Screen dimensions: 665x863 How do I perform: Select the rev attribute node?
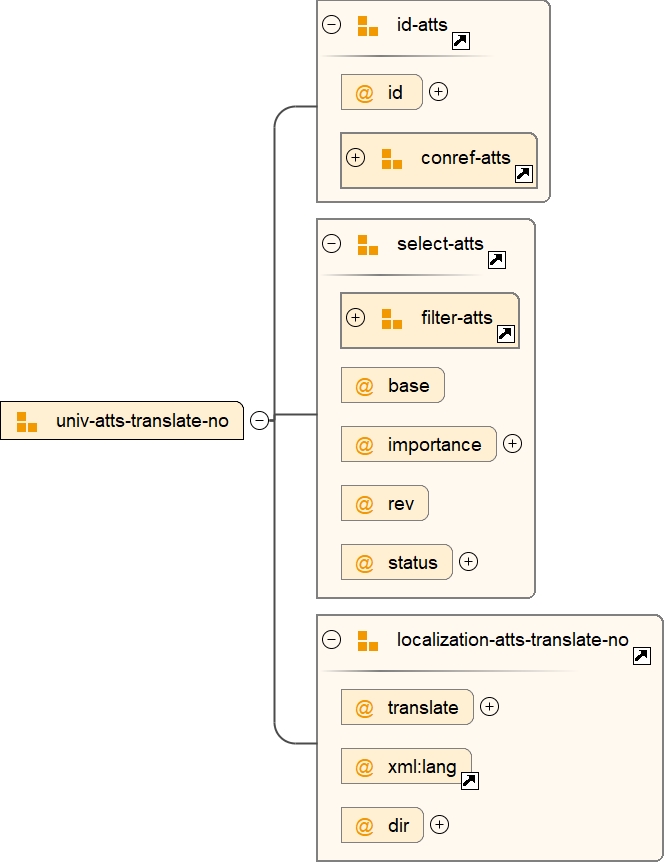click(385, 504)
